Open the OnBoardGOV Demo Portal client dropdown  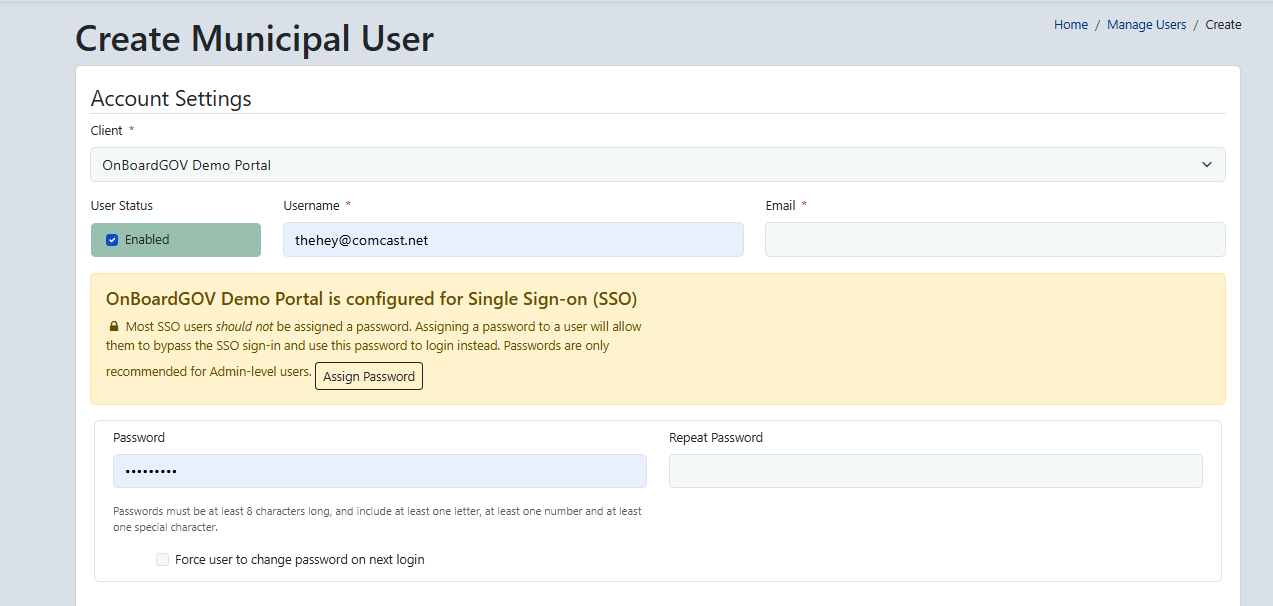pos(657,165)
